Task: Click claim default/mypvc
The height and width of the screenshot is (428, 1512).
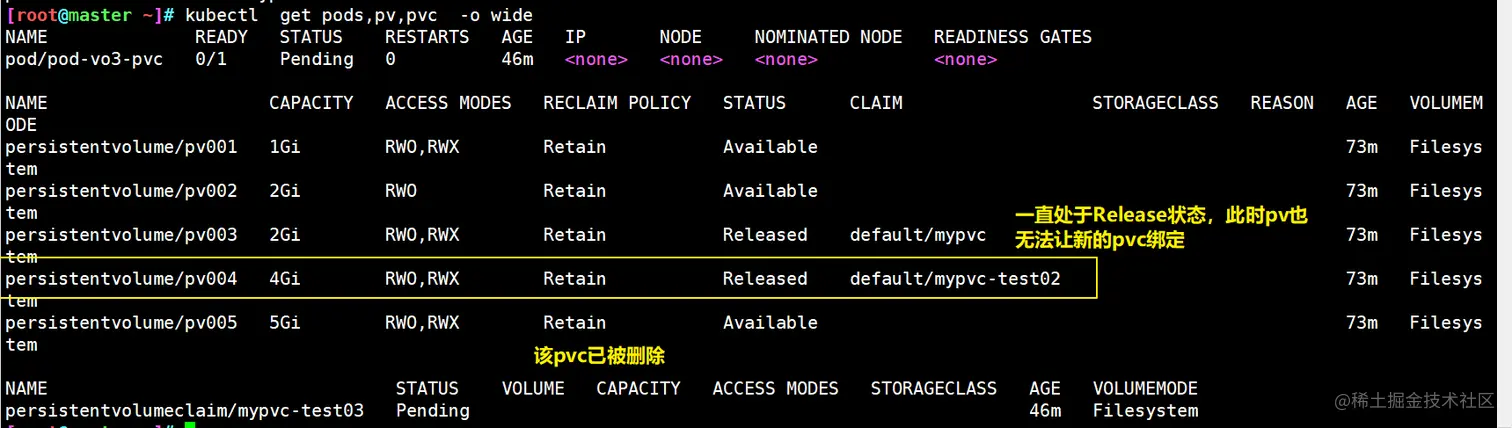Action: [918, 235]
